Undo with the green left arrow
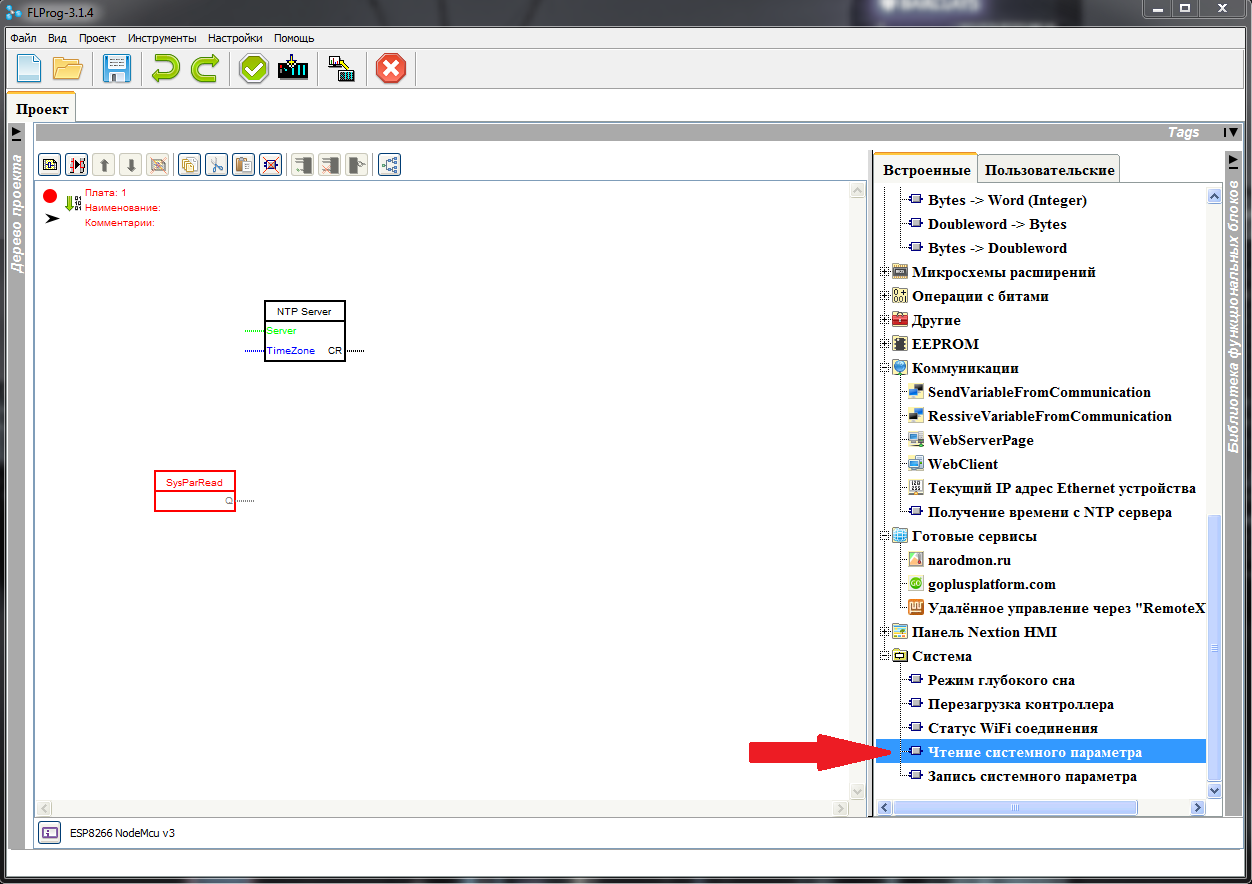Image resolution: width=1252 pixels, height=884 pixels. [165, 69]
